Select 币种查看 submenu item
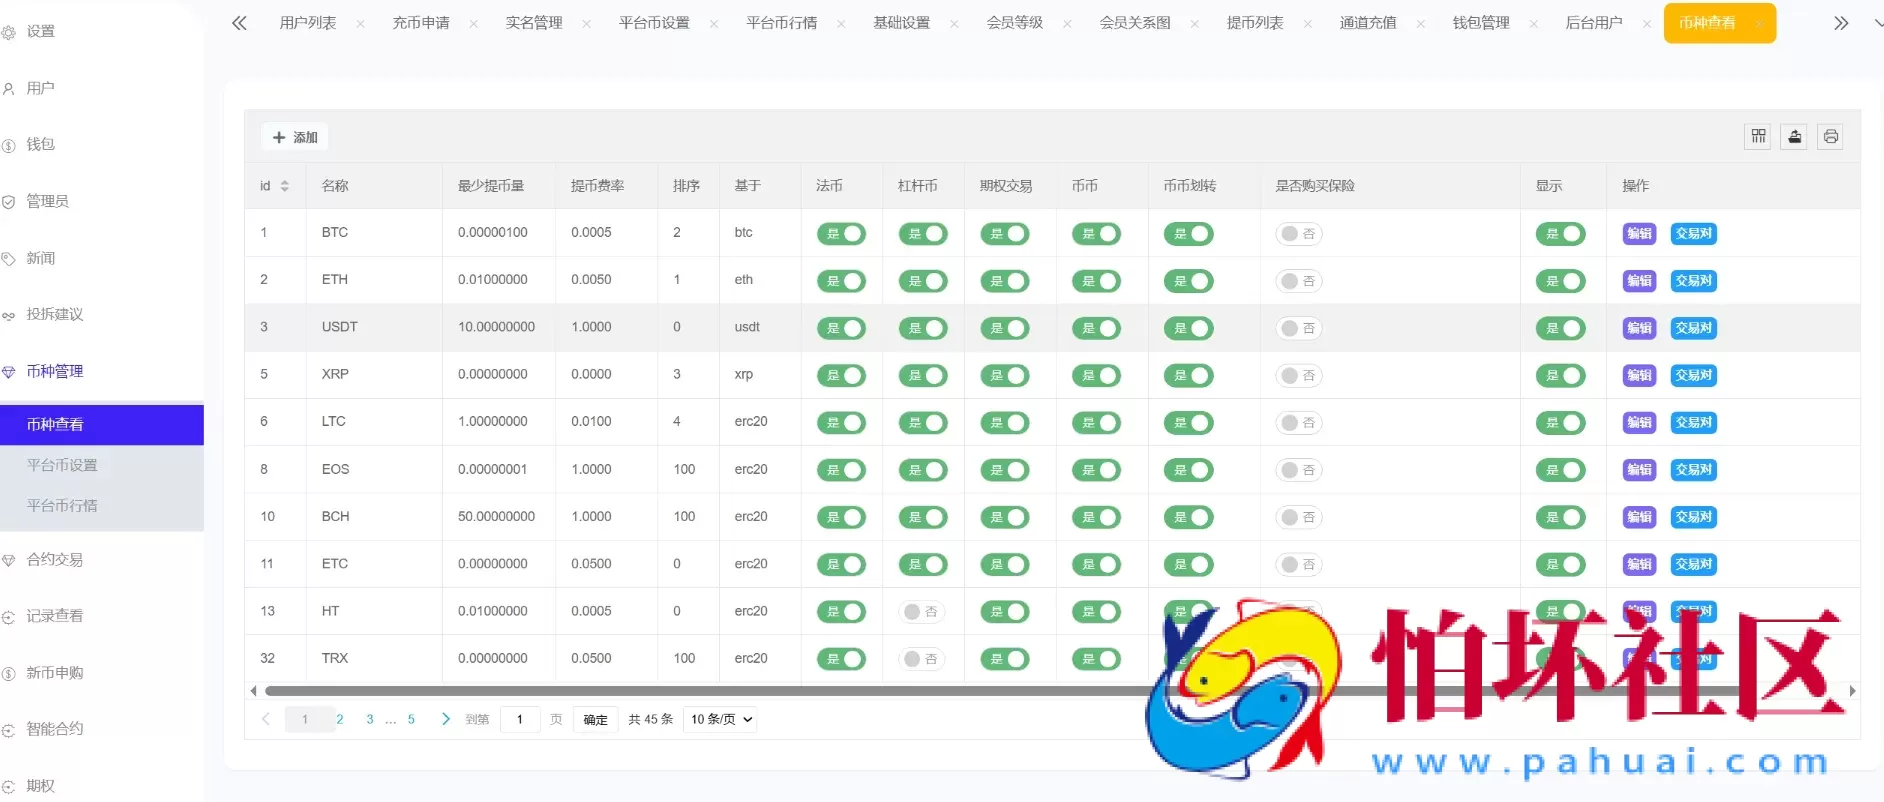The height and width of the screenshot is (802, 1884). pyautogui.click(x=102, y=424)
